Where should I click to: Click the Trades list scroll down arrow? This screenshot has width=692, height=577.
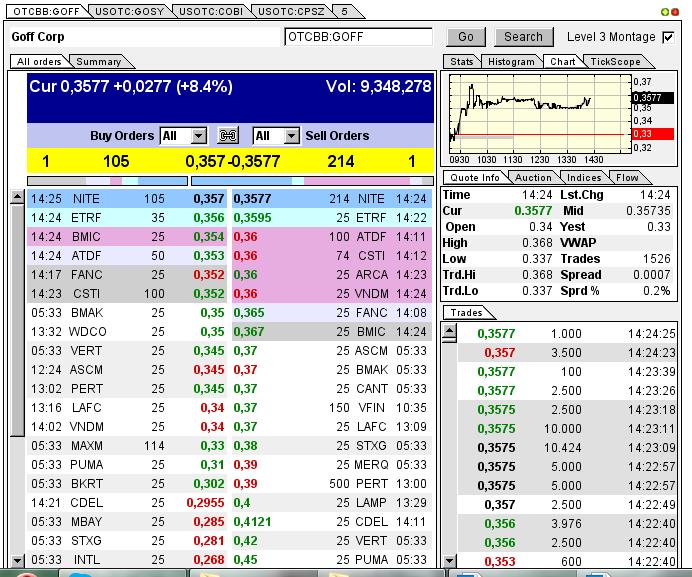pos(449,561)
